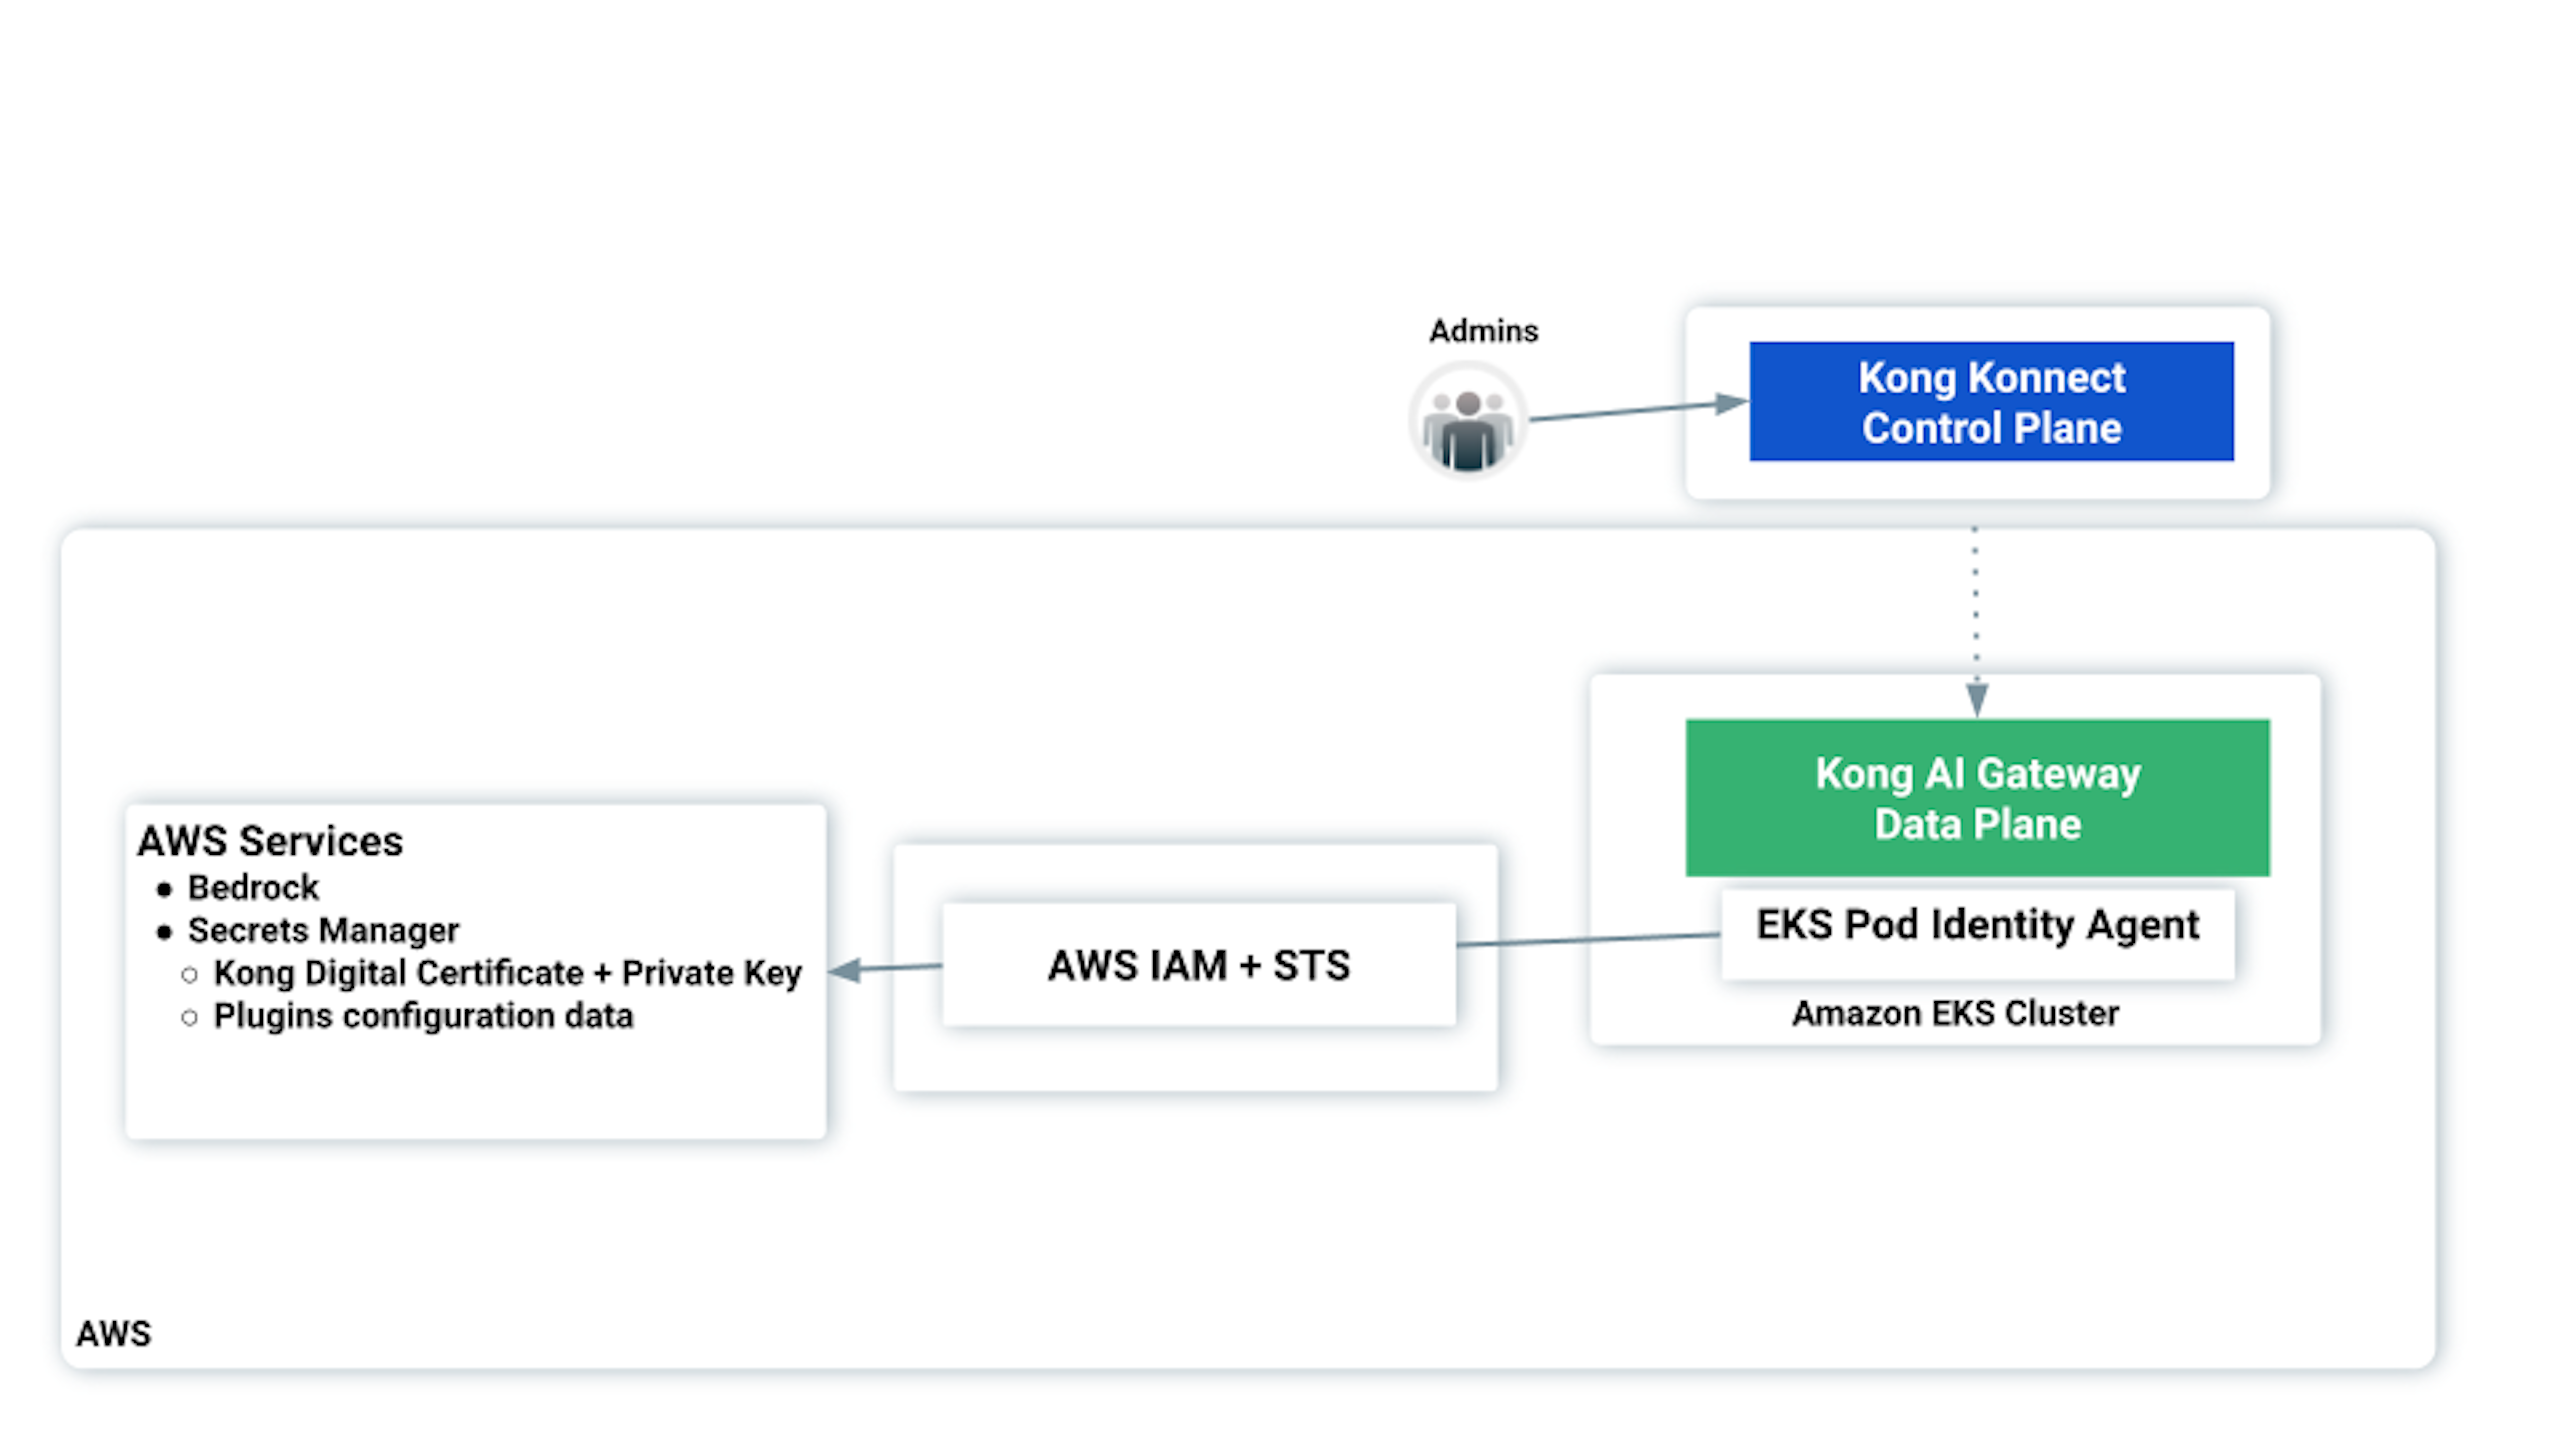Image resolution: width=2560 pixels, height=1440 pixels.
Task: Click the Amazon EKS Cluster label
Action: point(1955,1013)
